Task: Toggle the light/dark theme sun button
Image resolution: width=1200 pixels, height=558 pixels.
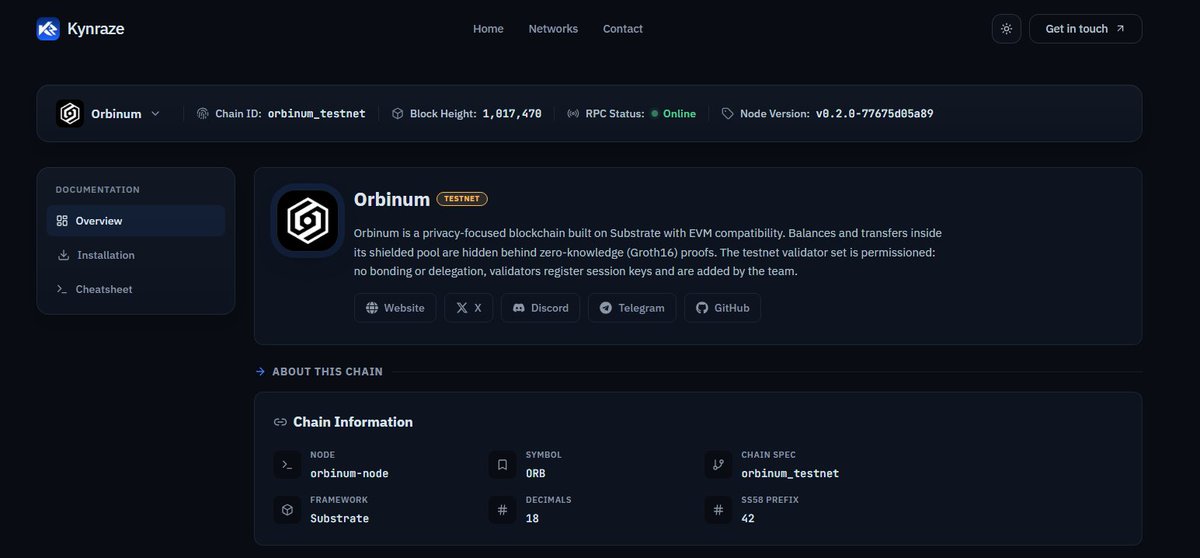Action: point(1006,29)
